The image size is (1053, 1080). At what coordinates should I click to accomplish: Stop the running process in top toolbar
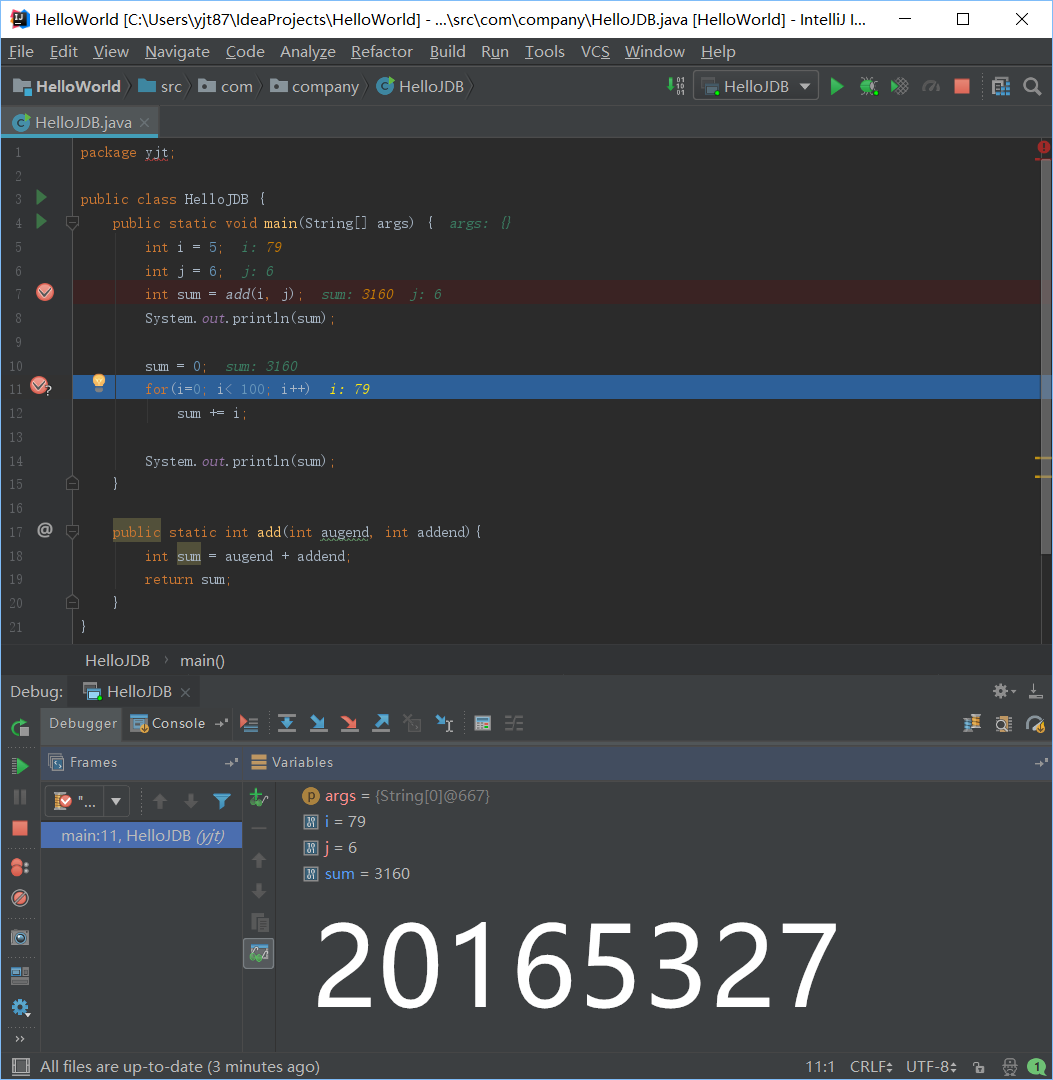coord(962,86)
